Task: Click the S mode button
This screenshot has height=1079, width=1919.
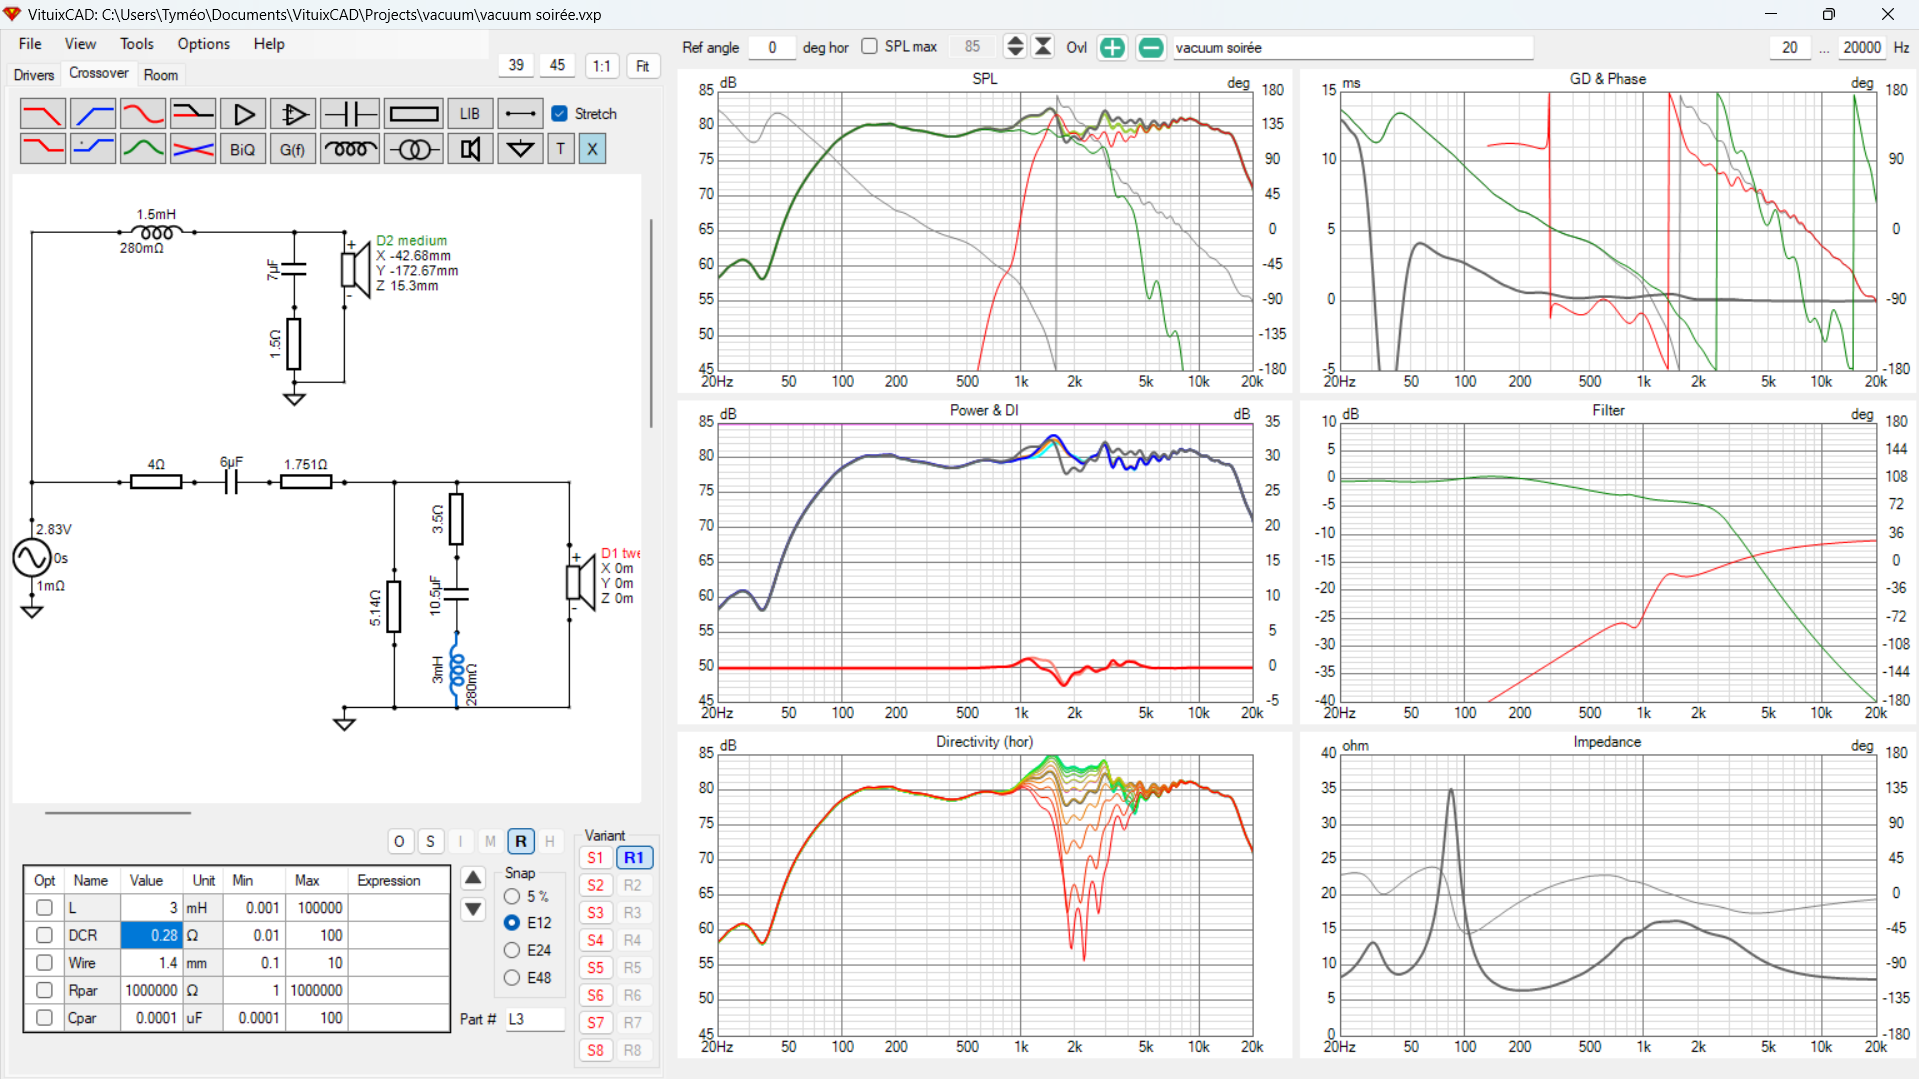Action: point(430,842)
